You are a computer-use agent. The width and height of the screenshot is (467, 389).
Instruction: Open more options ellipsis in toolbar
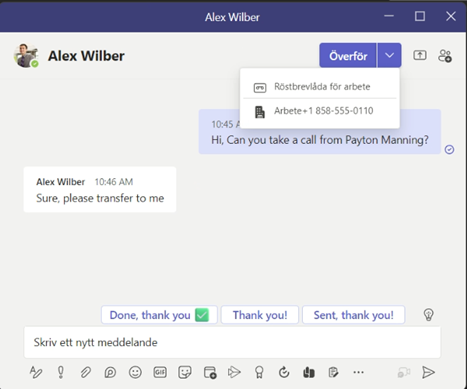coord(358,372)
